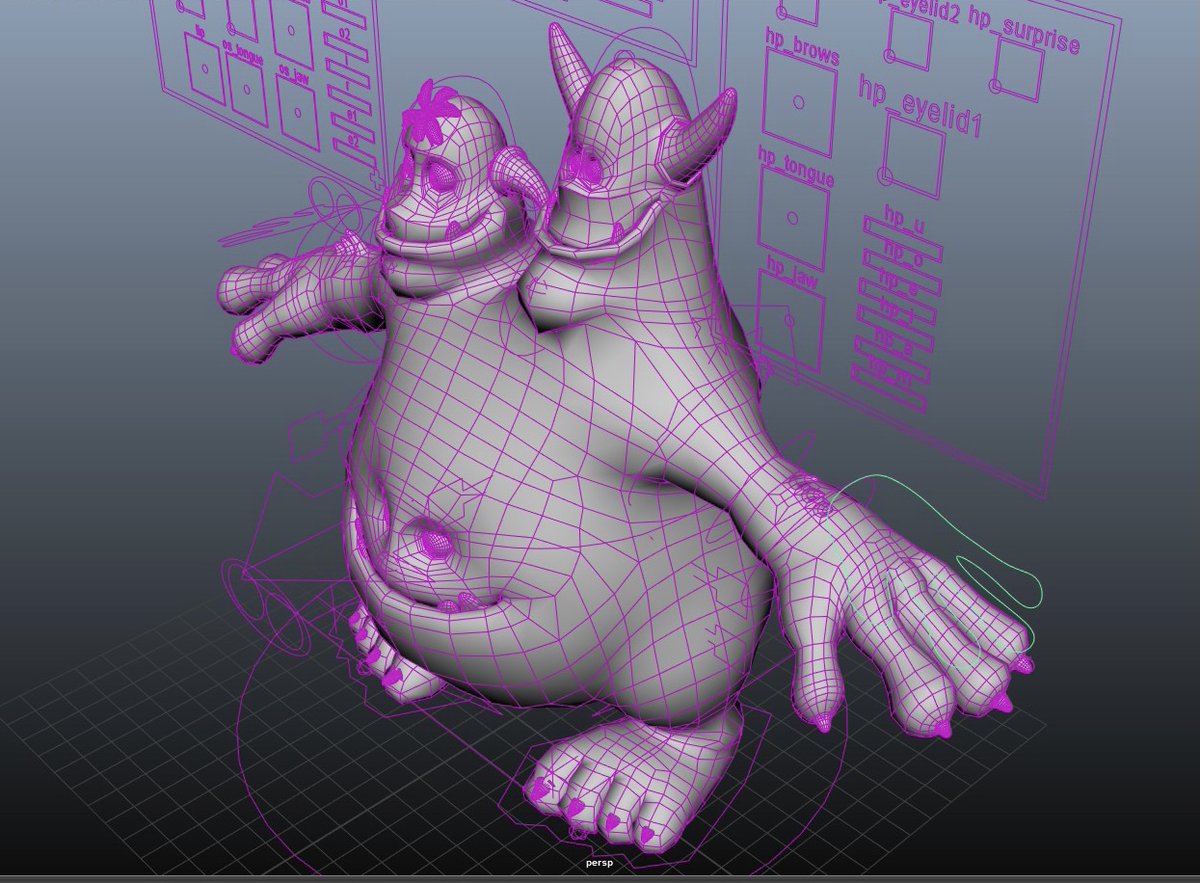Click the hp_brows label text
Screen dimensions: 1200x883
[x=802, y=47]
